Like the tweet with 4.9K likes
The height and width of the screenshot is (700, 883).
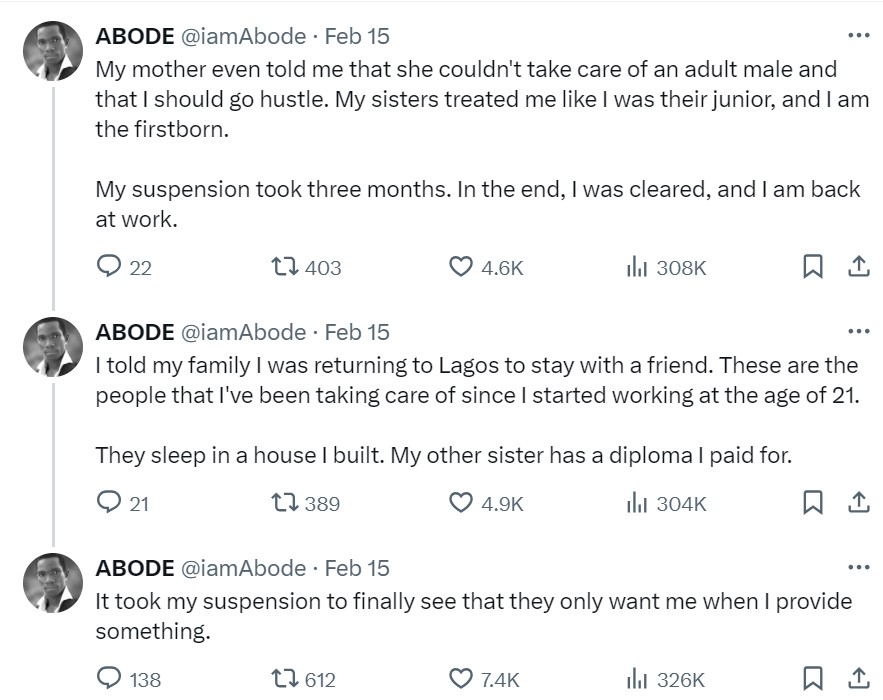click(x=460, y=503)
